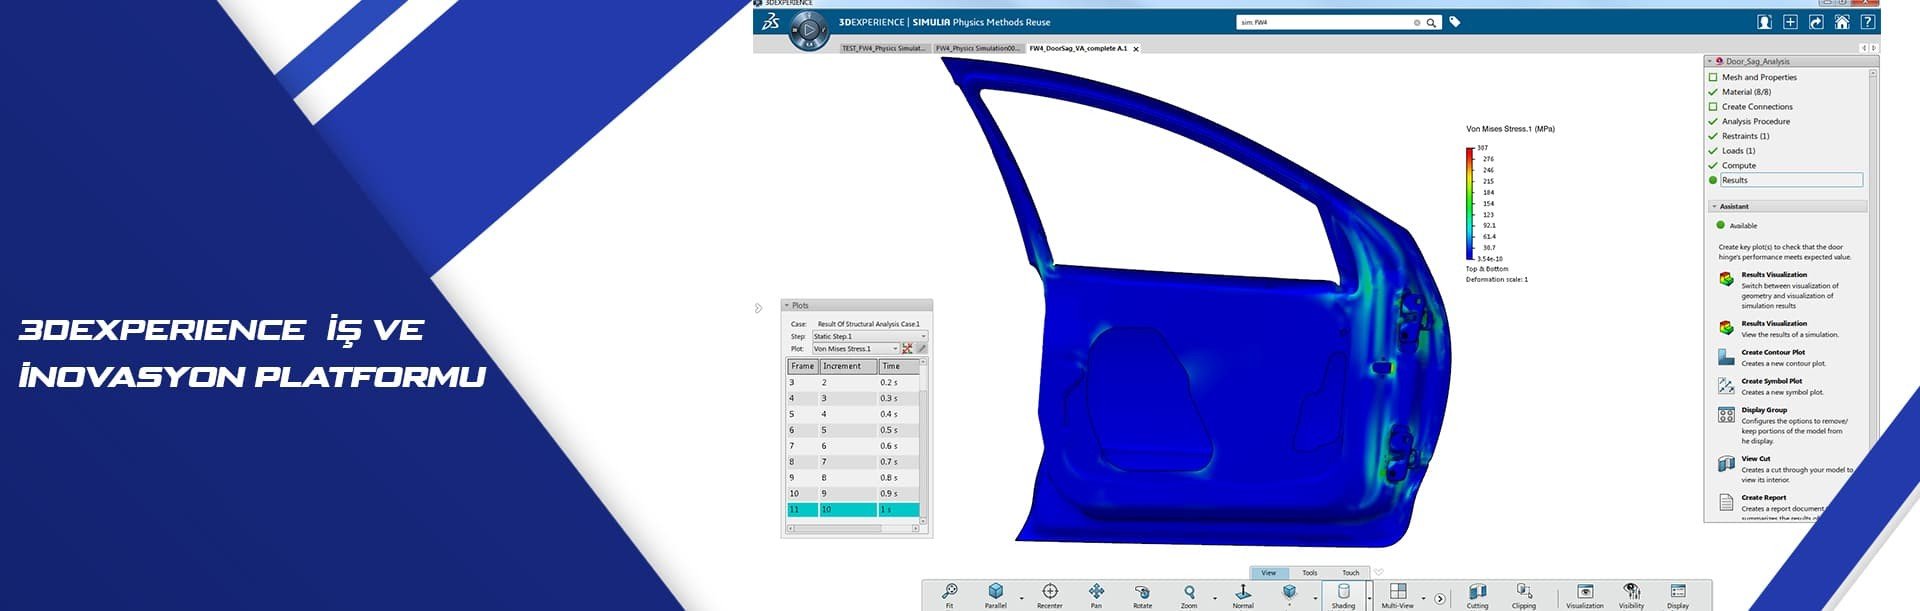
Task: Click the Compute check mark
Action: point(1713,165)
